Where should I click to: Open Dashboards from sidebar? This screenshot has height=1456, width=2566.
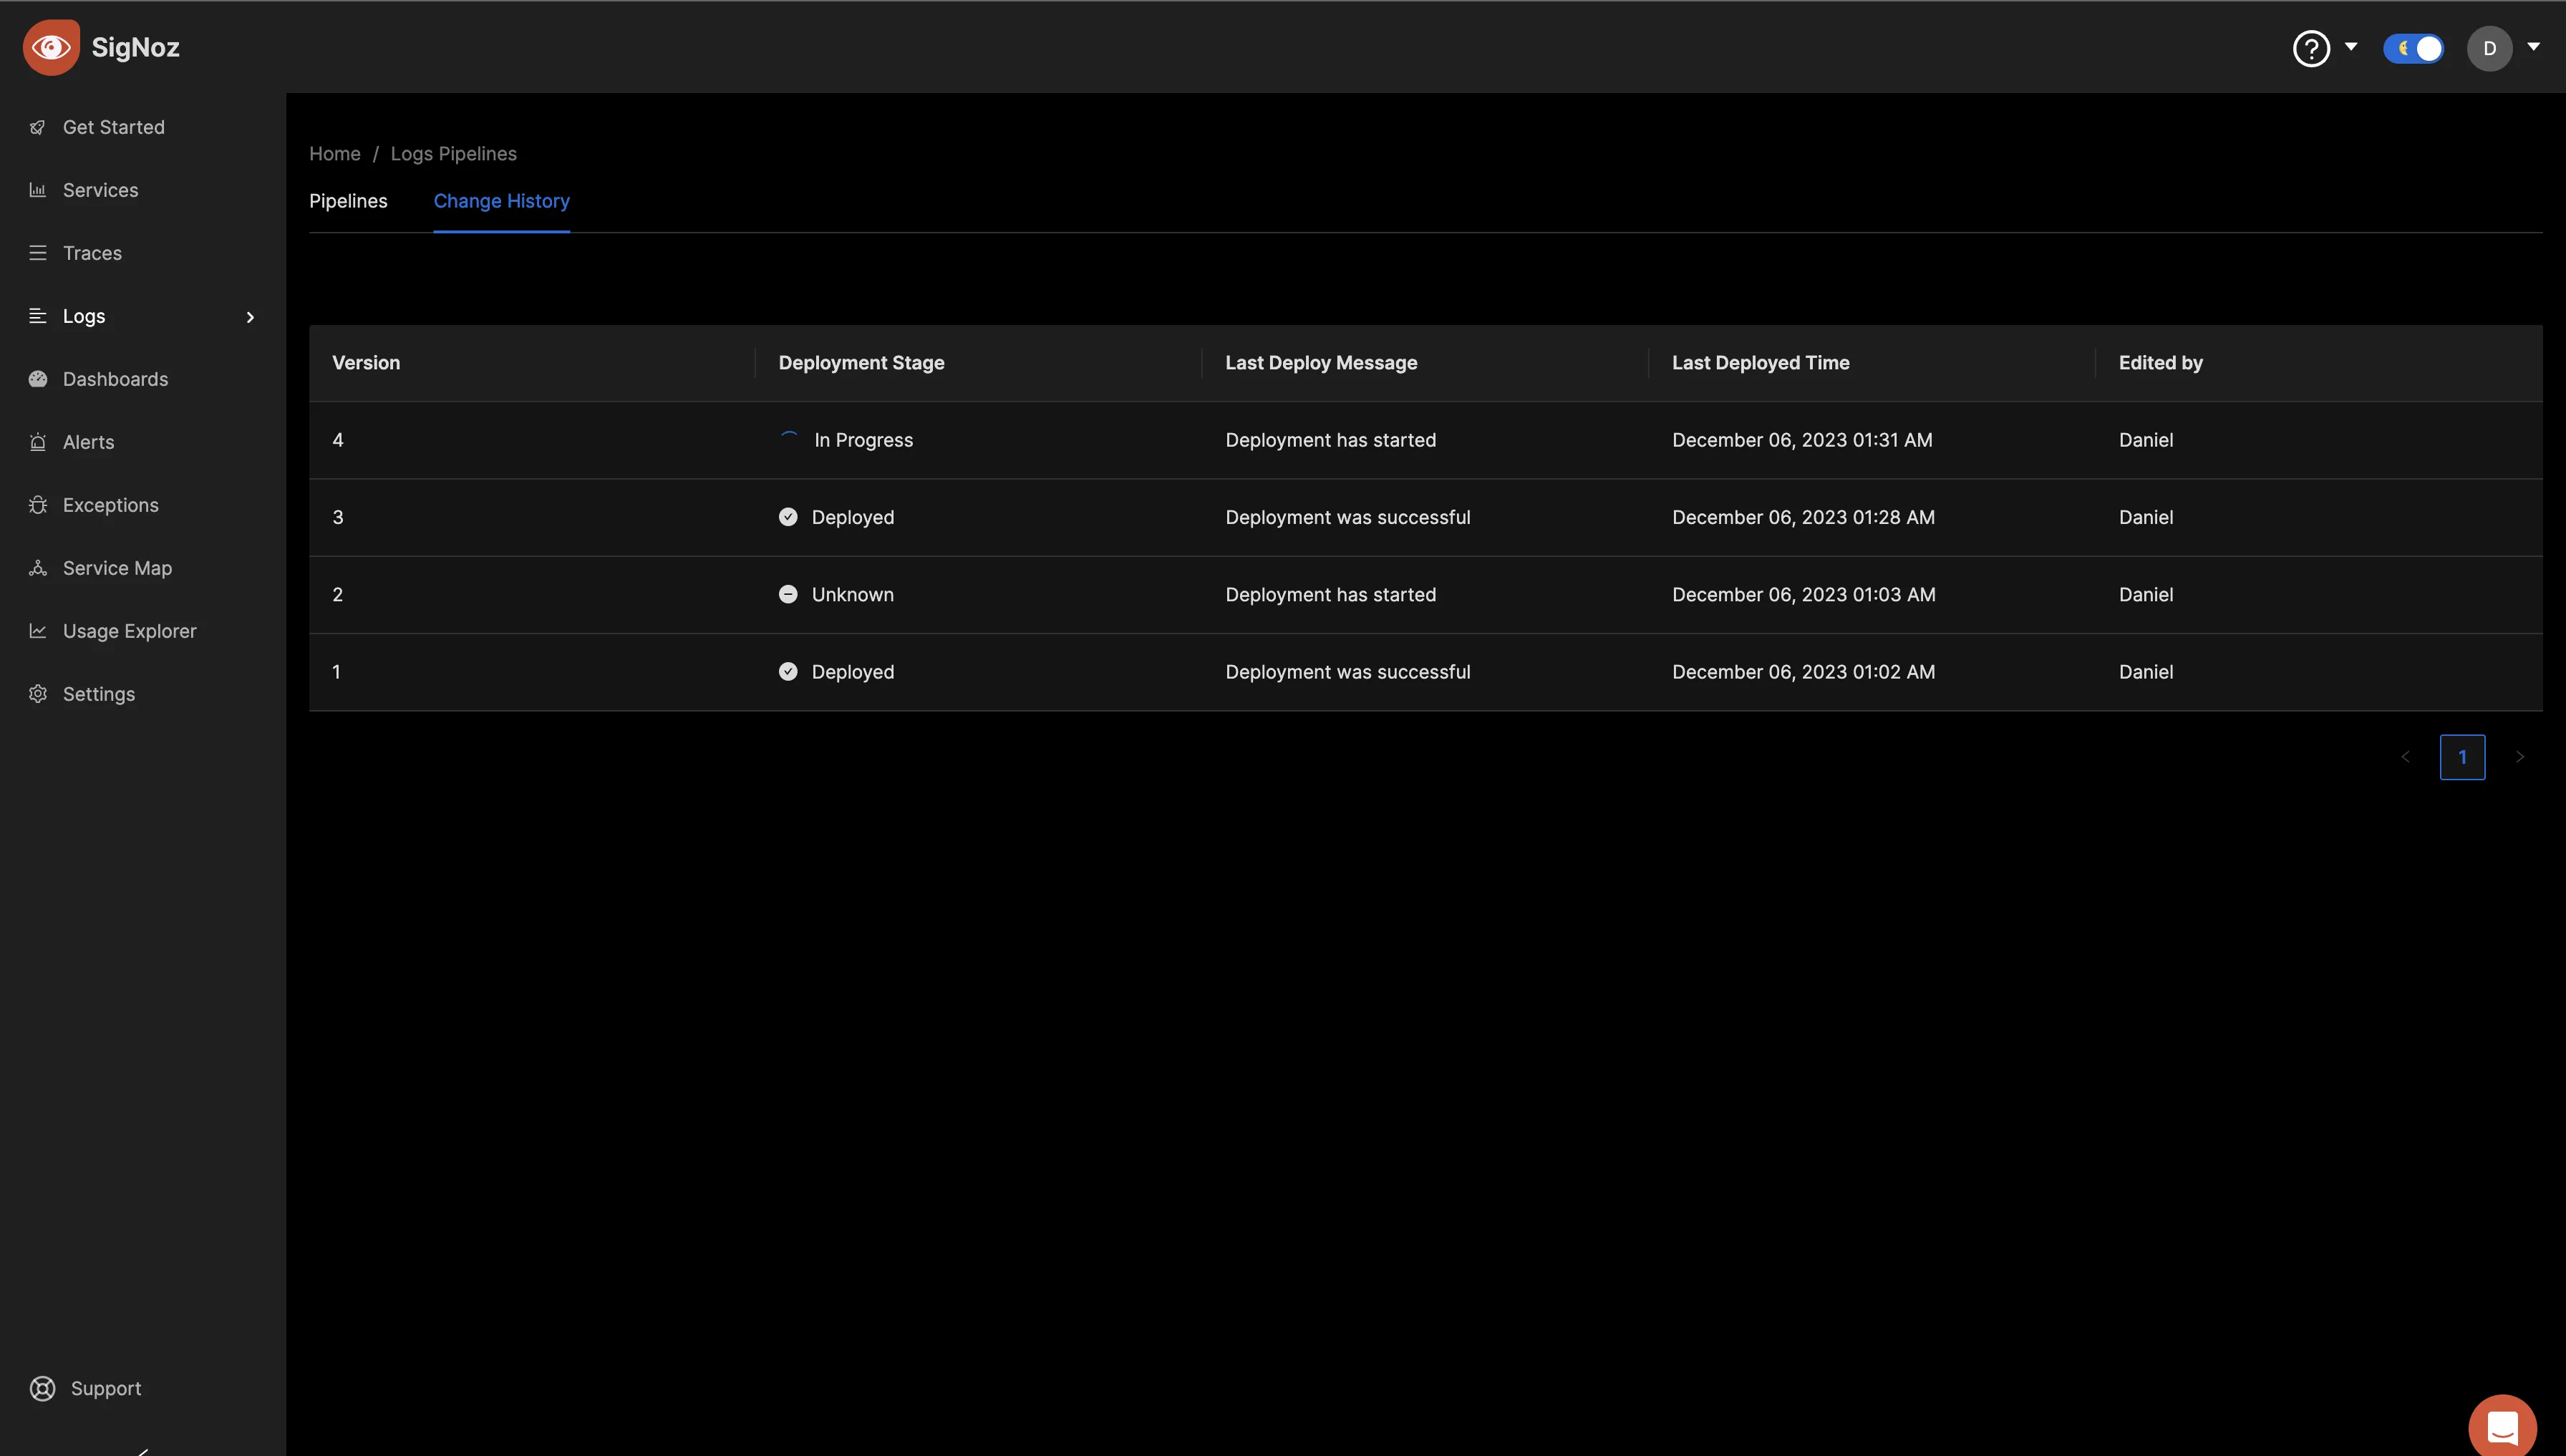click(x=115, y=379)
